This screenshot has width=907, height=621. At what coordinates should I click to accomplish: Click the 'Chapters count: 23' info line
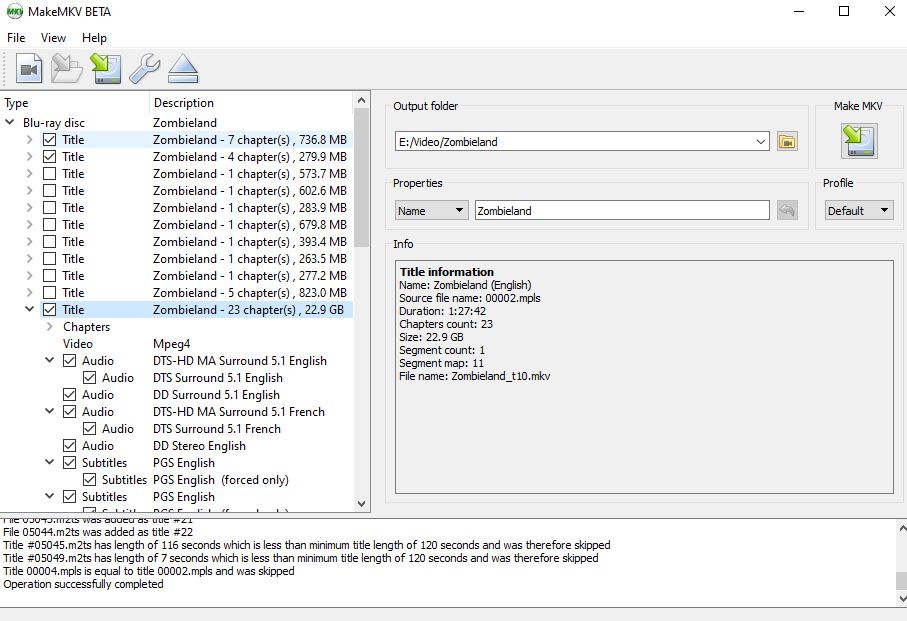pyautogui.click(x=446, y=324)
